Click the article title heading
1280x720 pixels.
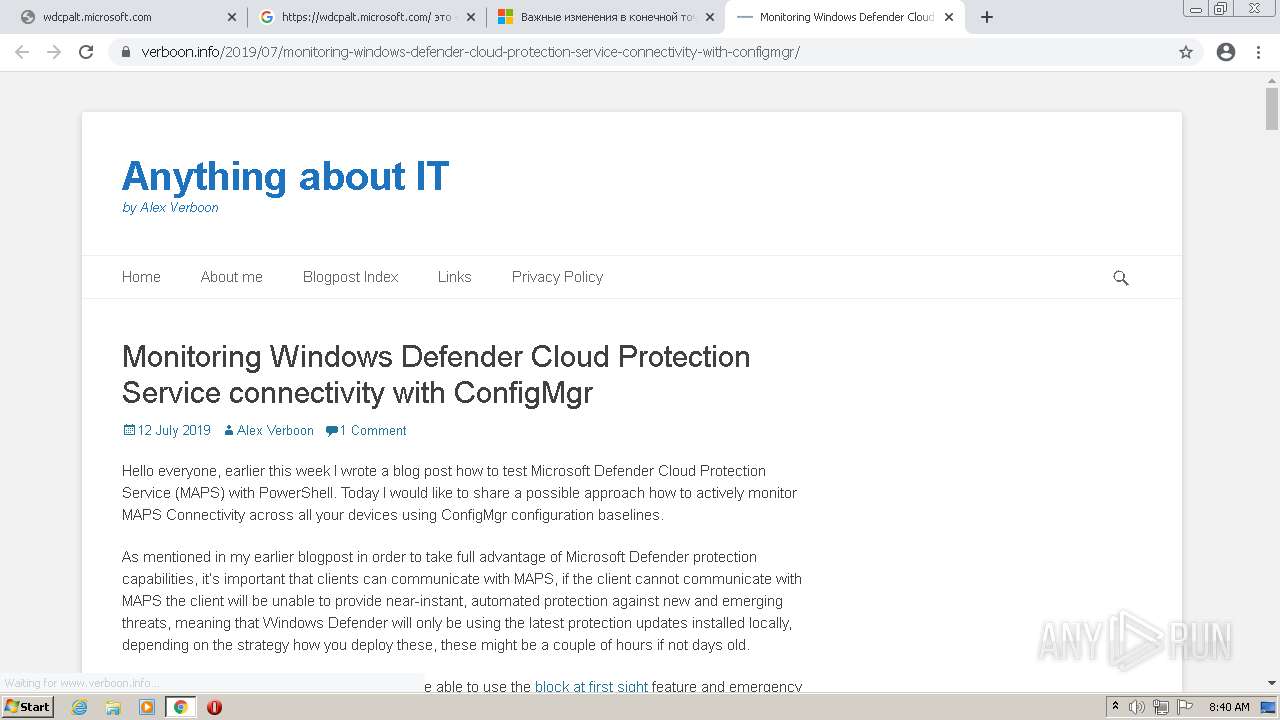pos(436,374)
